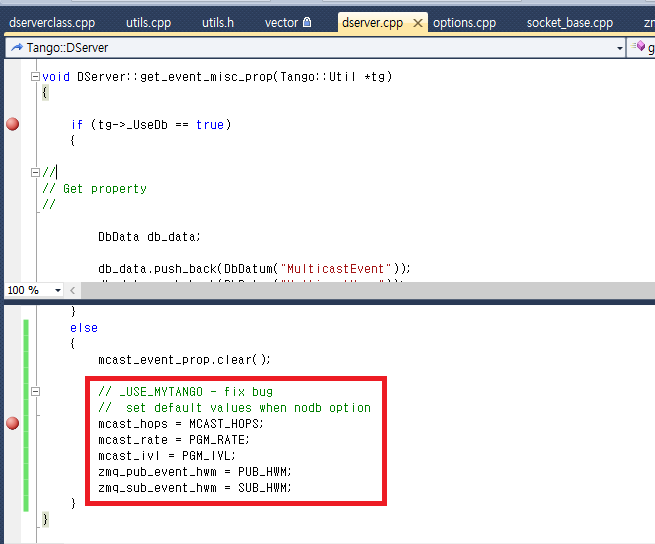Viewport: 655px width, 544px height.
Task: Click the member icon in right navigation combo
Action: [639, 46]
